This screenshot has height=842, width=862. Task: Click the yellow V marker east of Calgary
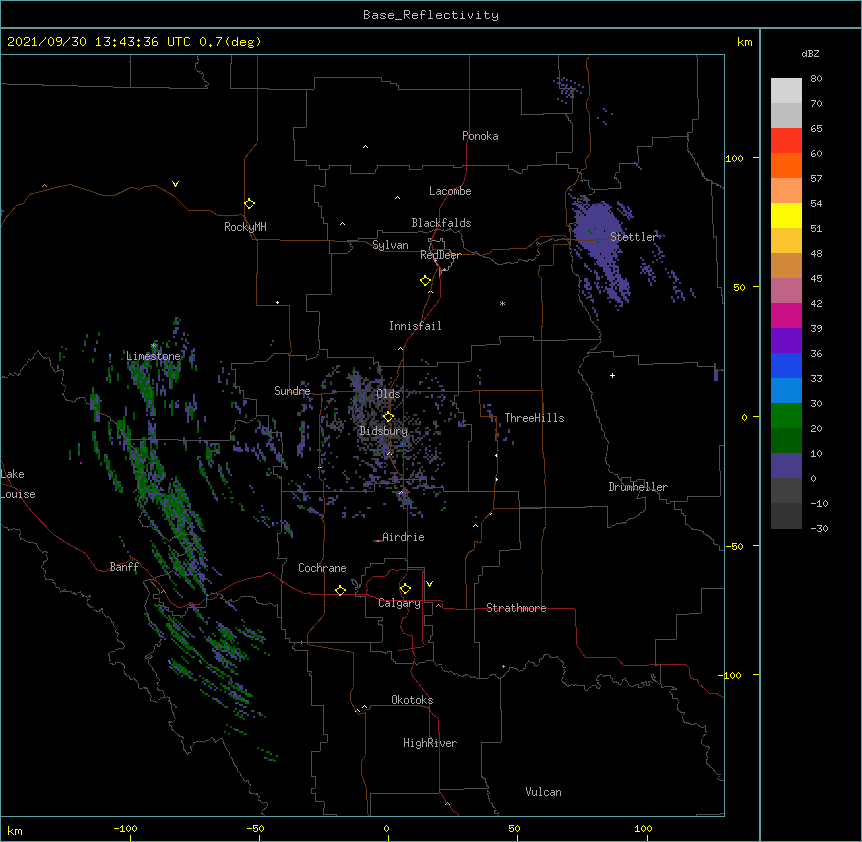pyautogui.click(x=429, y=584)
